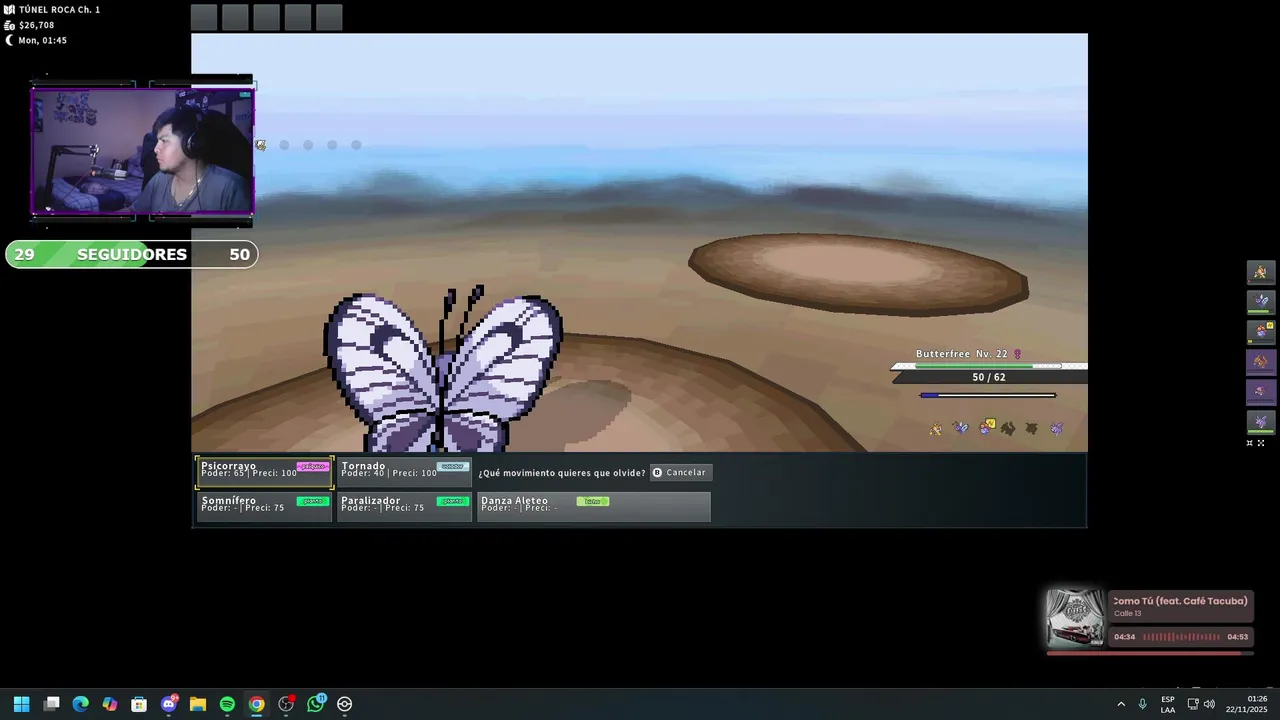Open Copilot from the taskbar
Screen dimensions: 1280x720
110,704
